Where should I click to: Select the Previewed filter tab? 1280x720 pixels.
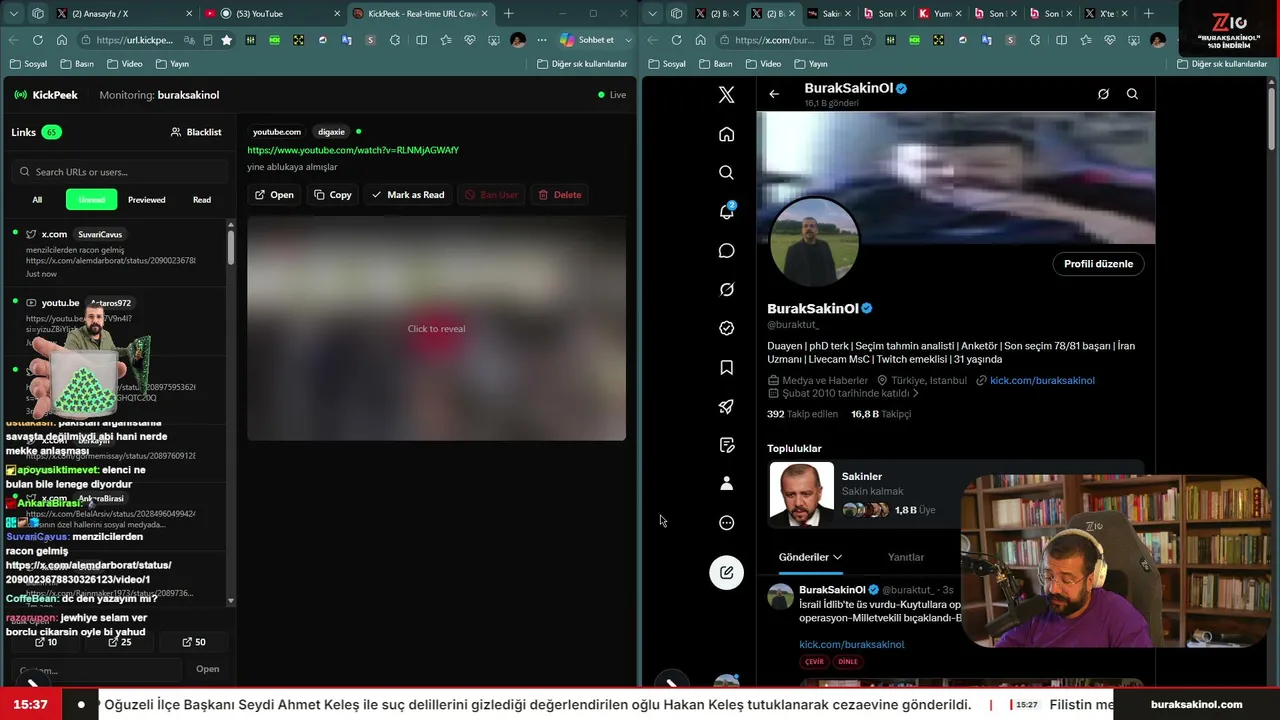pos(147,200)
